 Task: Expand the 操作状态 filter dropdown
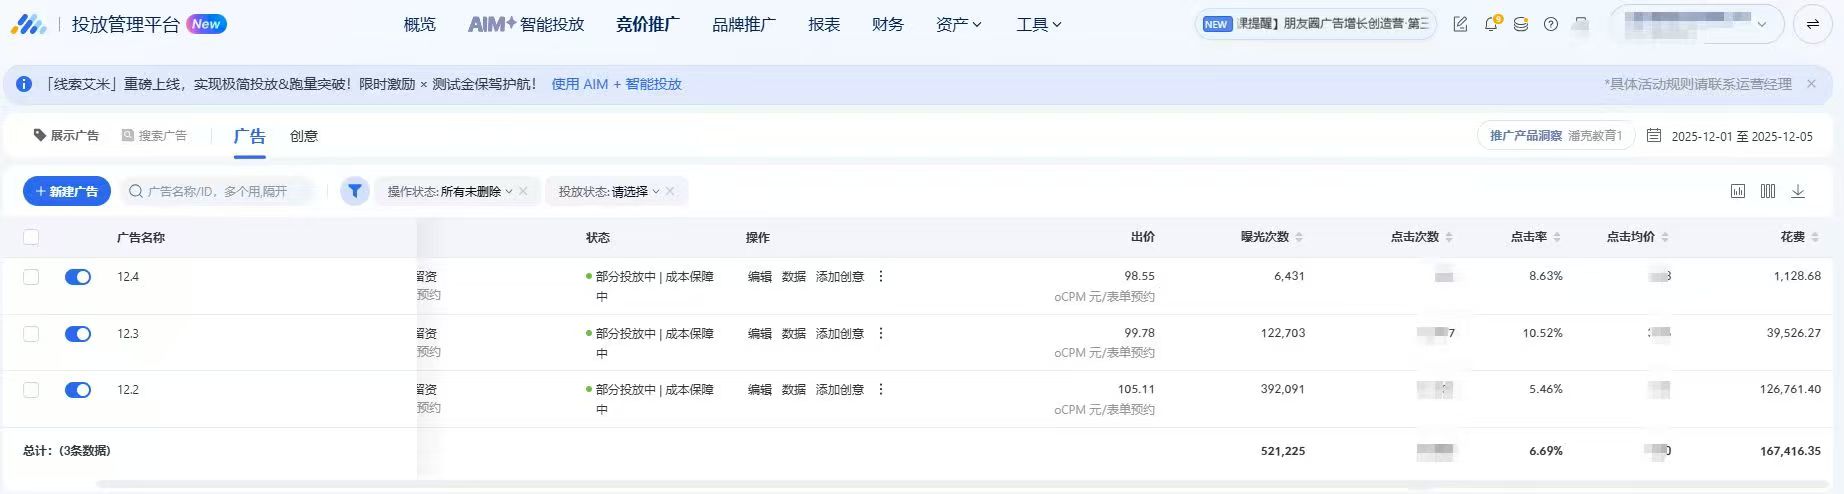450,191
